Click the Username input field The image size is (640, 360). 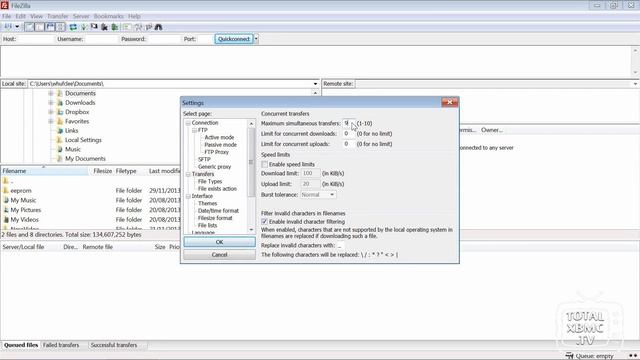[x=101, y=39]
